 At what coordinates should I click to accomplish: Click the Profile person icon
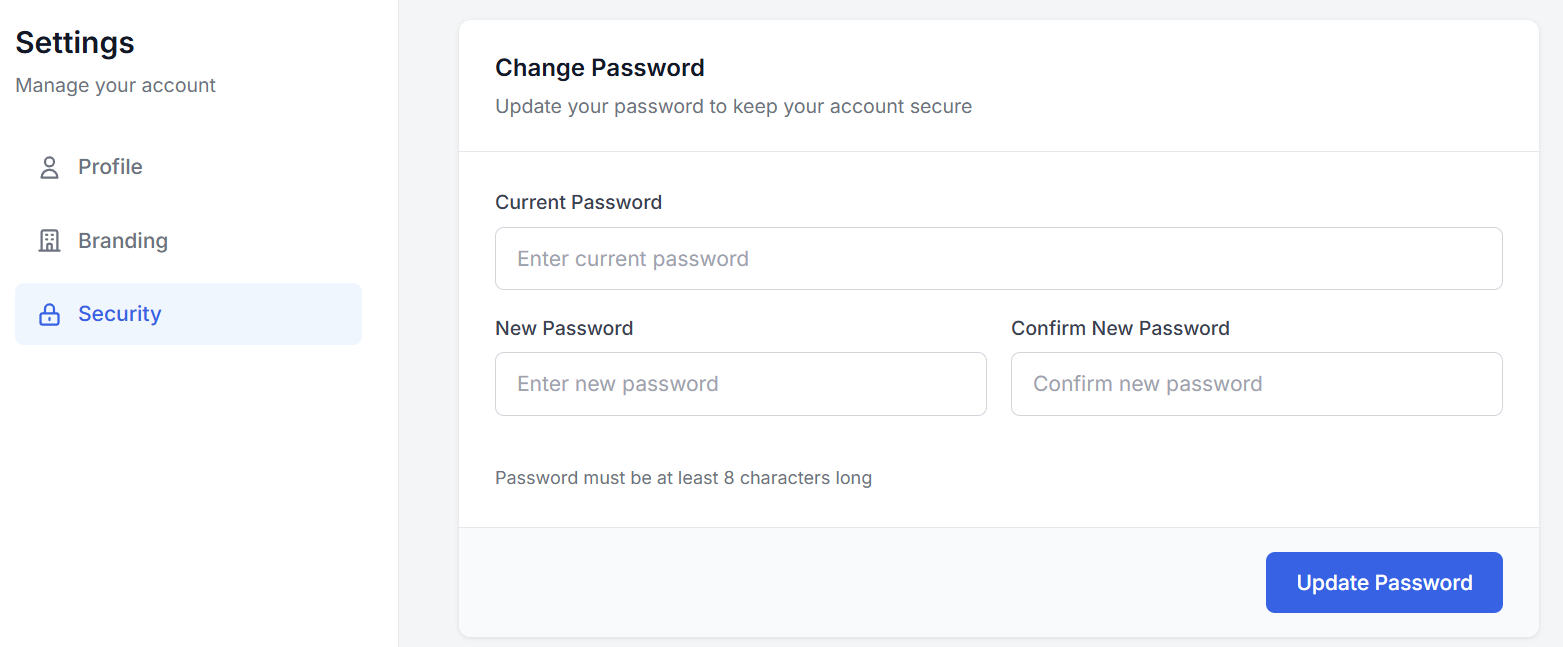coord(49,167)
